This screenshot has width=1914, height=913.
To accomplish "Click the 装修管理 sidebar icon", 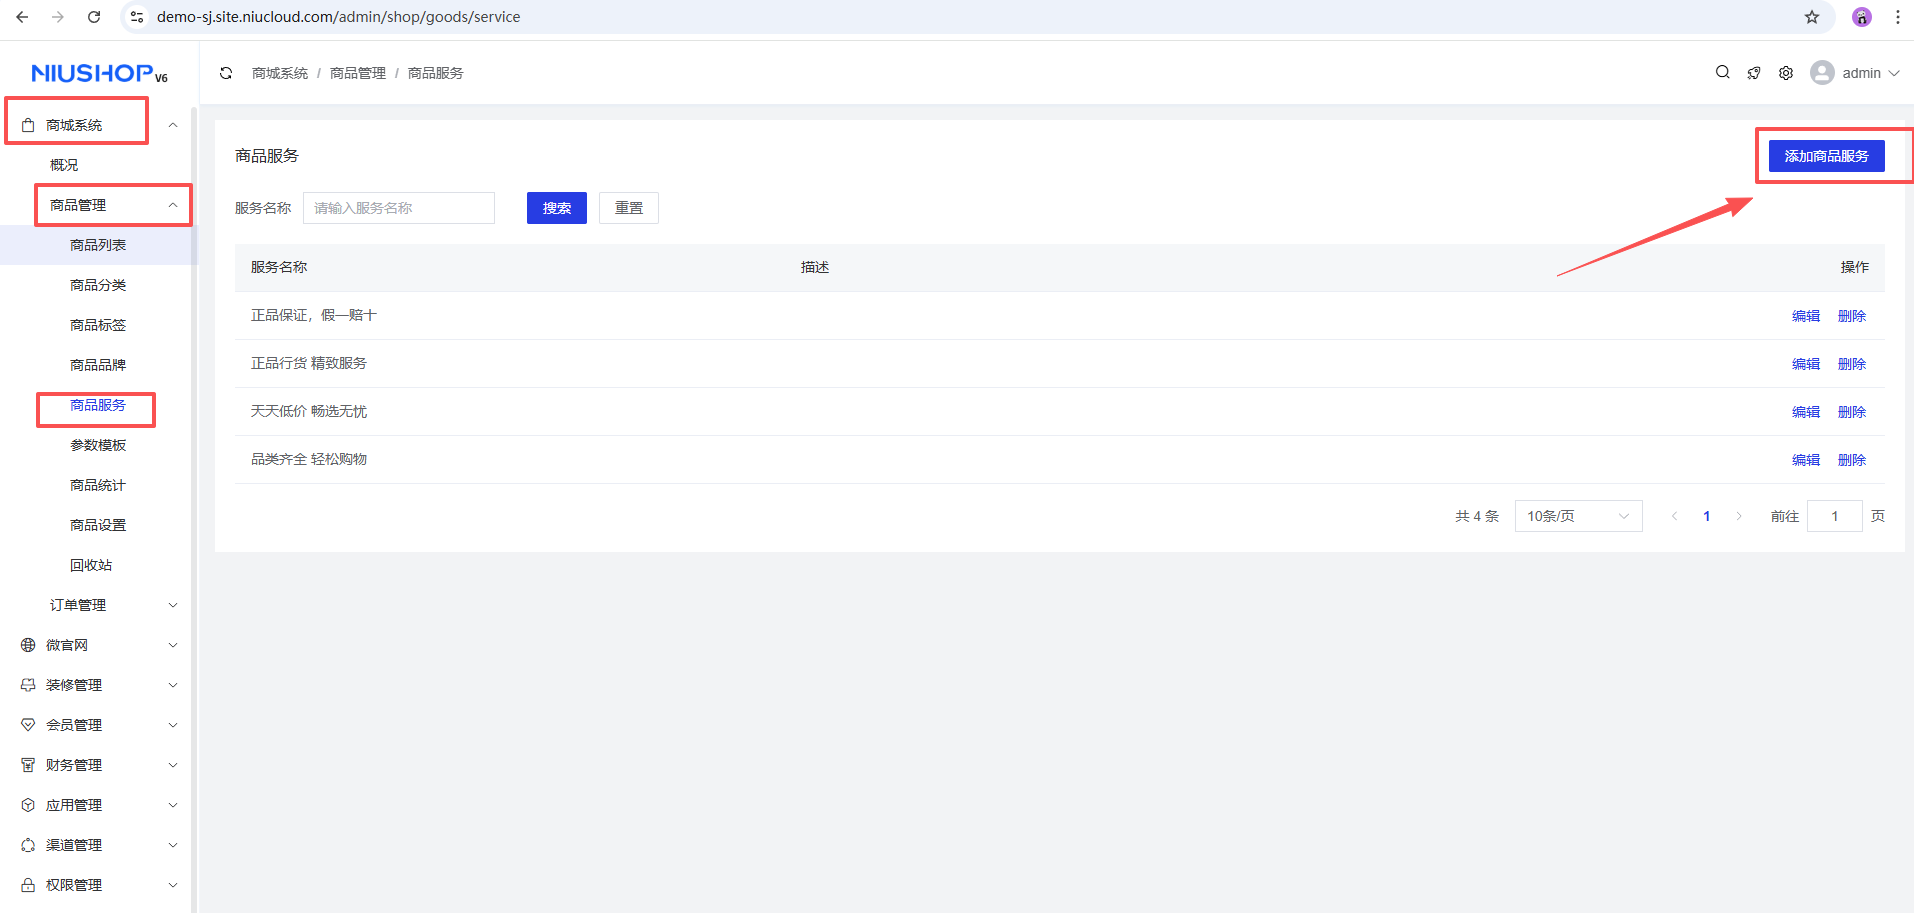I will 28,685.
